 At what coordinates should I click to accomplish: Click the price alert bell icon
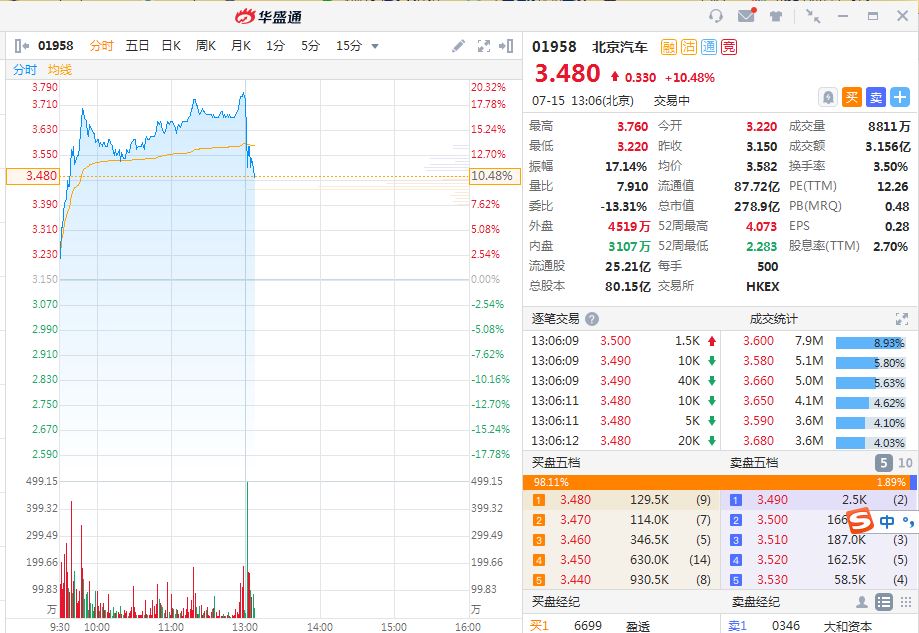tap(828, 97)
